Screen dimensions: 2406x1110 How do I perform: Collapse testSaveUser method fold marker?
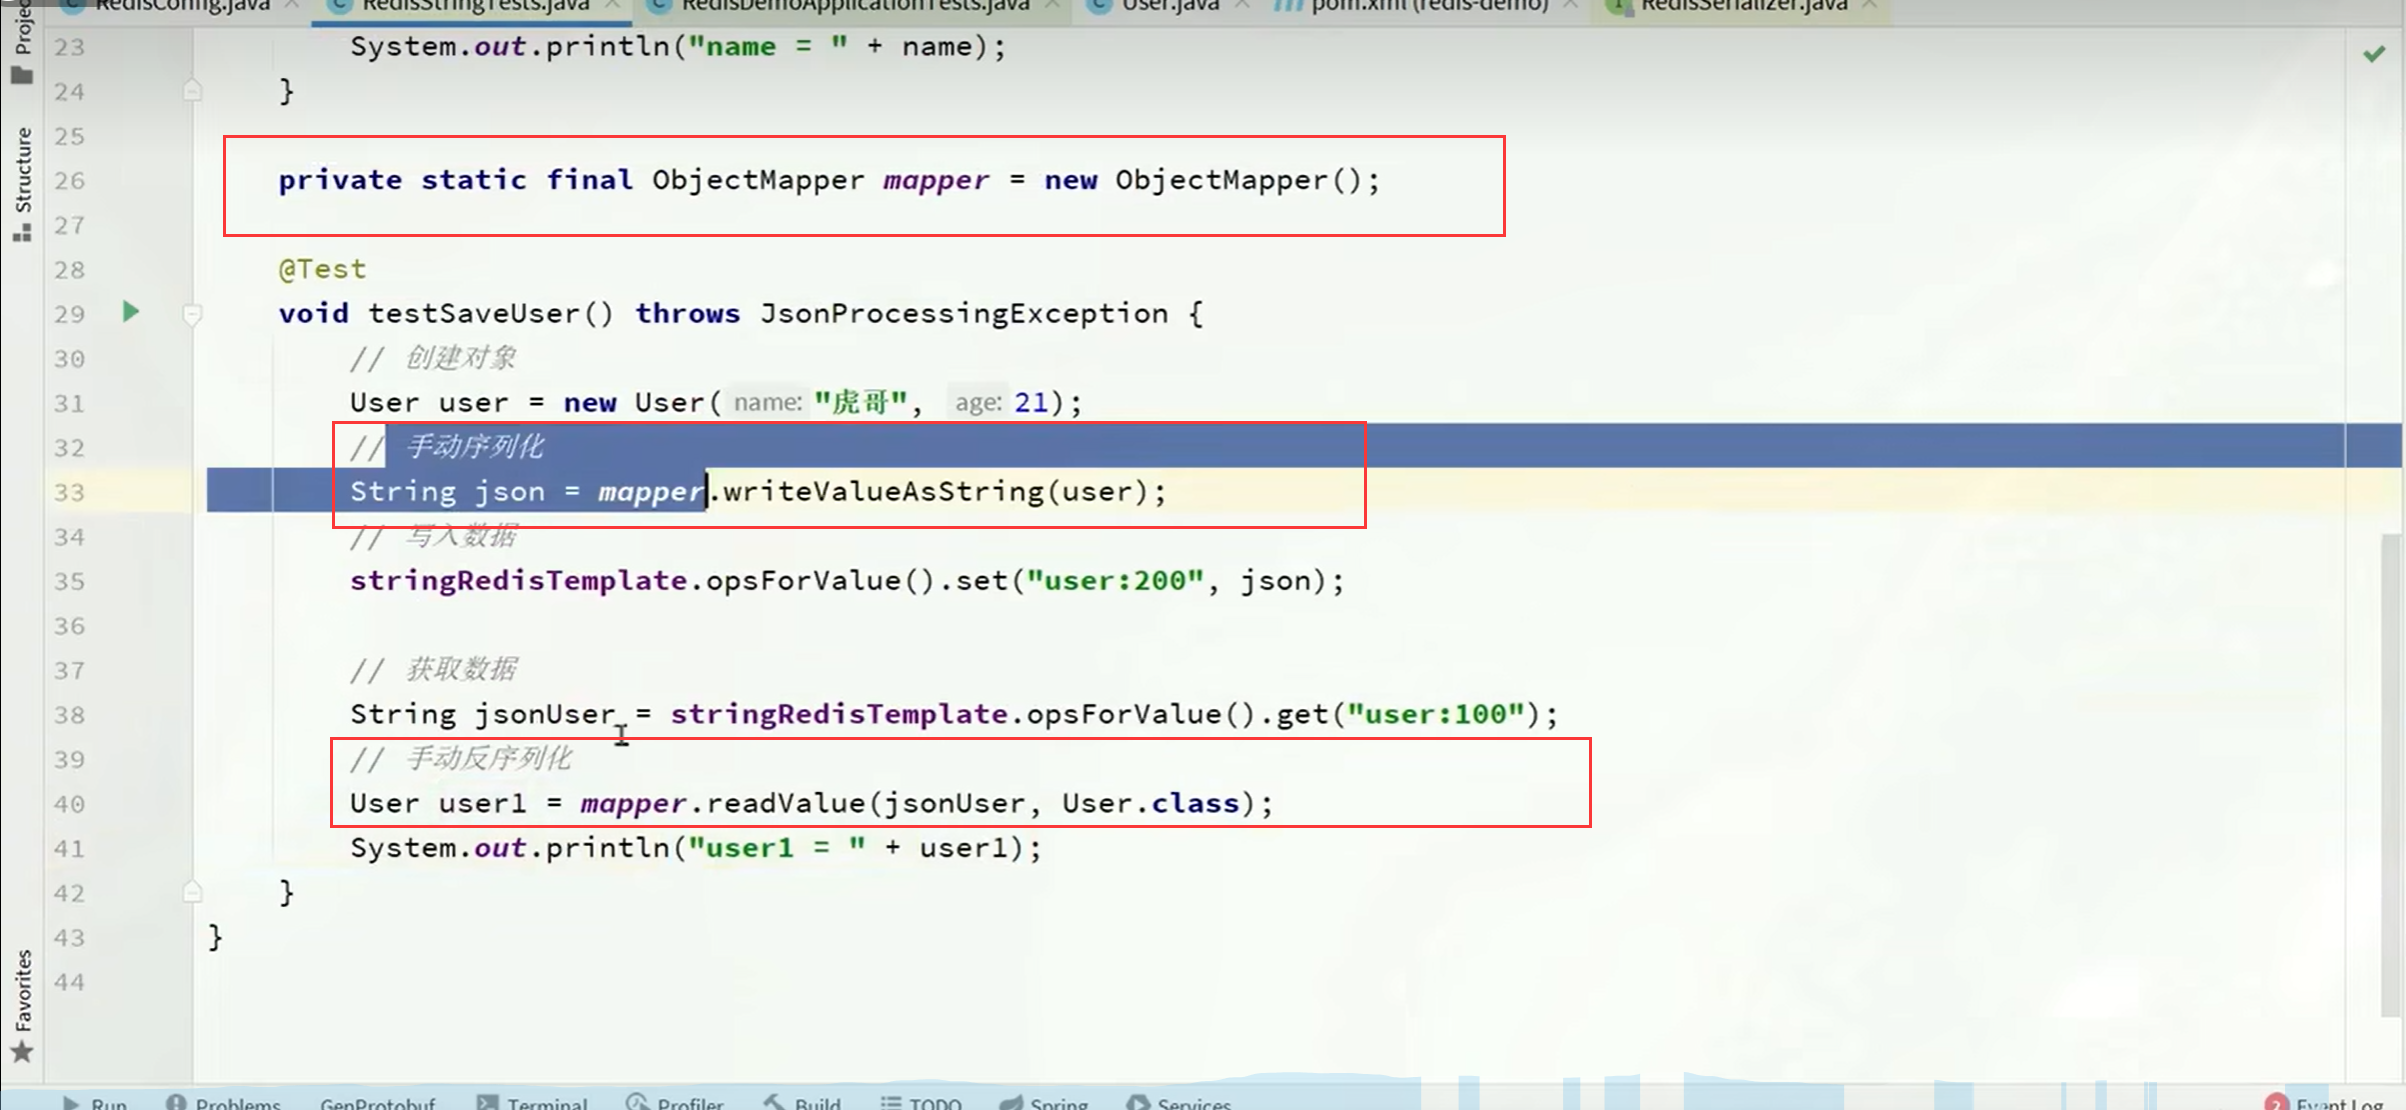(193, 314)
